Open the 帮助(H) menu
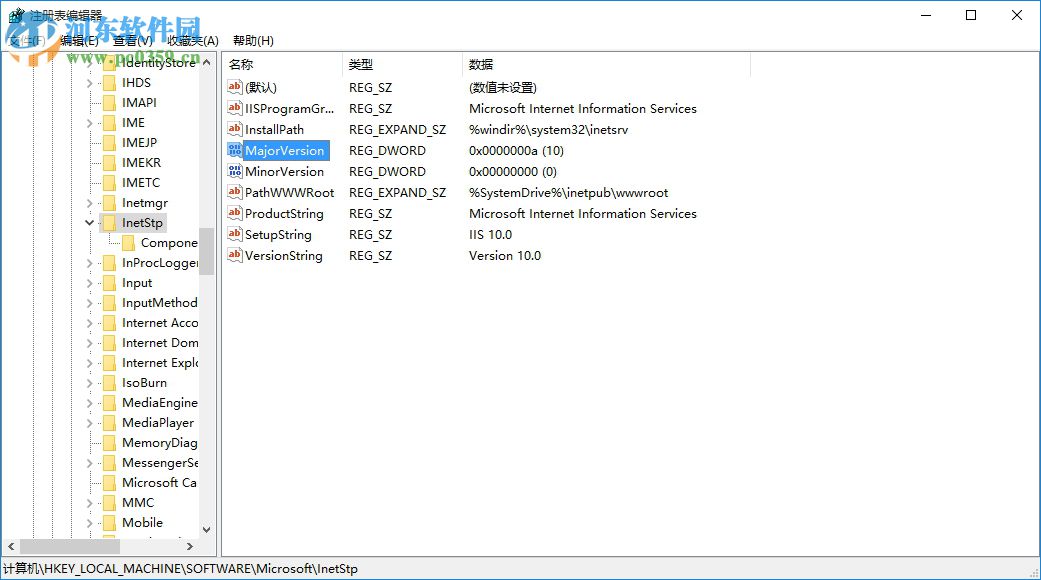 point(253,40)
